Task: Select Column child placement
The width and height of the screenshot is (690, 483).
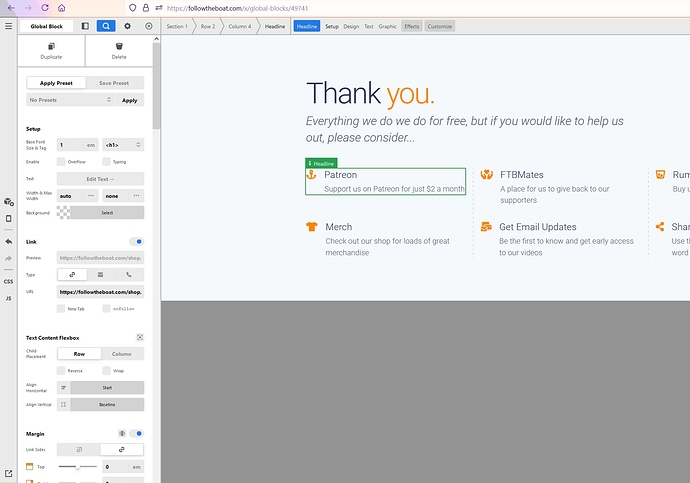Action: click(121, 354)
